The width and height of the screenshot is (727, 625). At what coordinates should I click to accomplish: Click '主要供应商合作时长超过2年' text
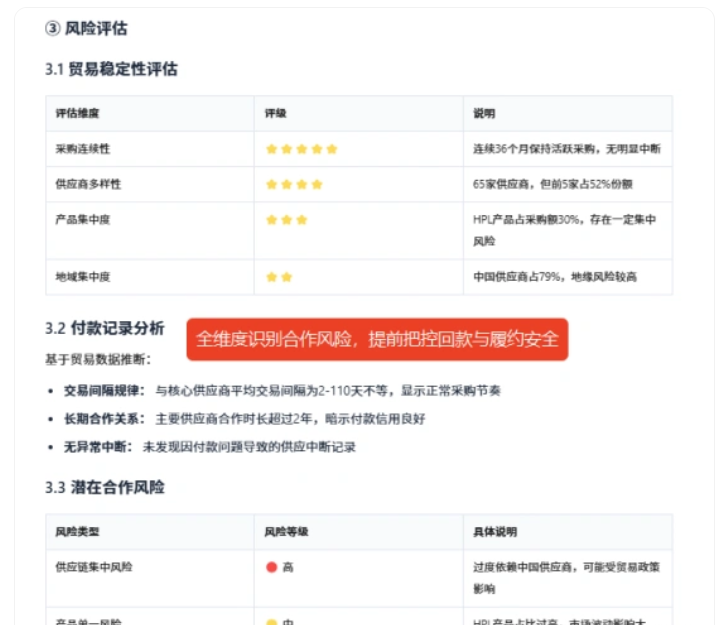[234, 419]
